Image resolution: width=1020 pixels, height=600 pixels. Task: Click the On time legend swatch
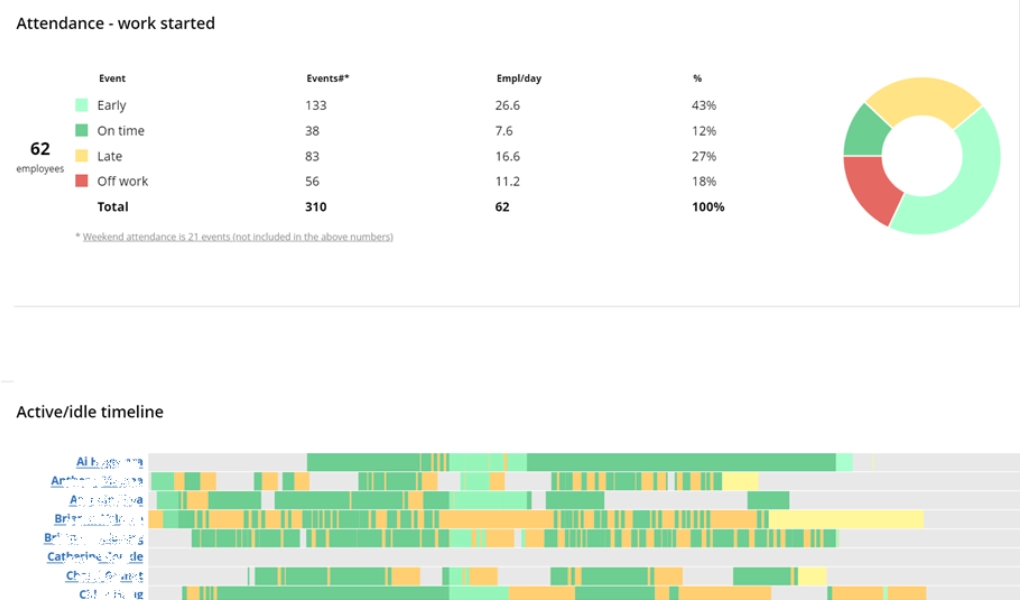click(x=82, y=130)
